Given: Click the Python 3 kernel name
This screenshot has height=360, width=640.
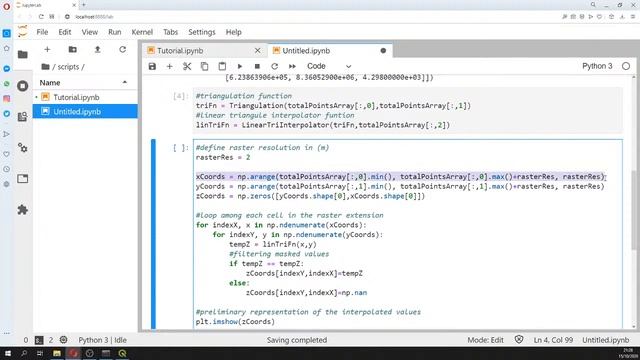Looking at the screenshot, I should 597,66.
